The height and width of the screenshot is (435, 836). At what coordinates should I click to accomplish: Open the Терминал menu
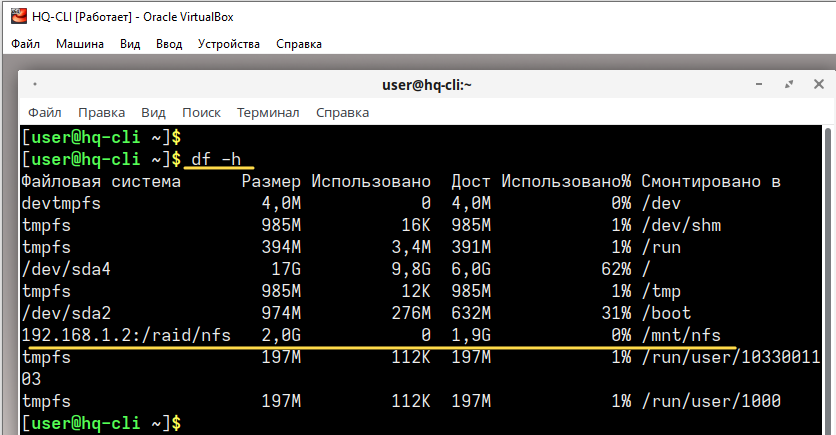tap(268, 112)
